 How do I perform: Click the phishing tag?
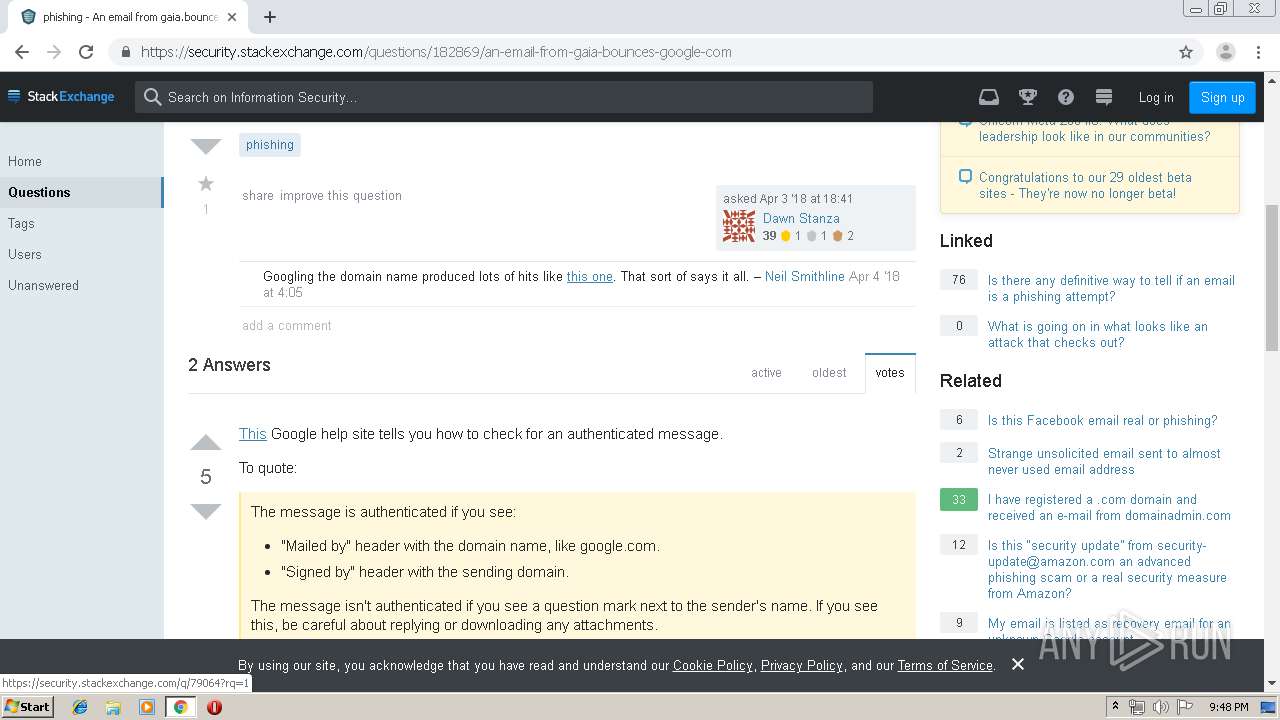(x=270, y=145)
